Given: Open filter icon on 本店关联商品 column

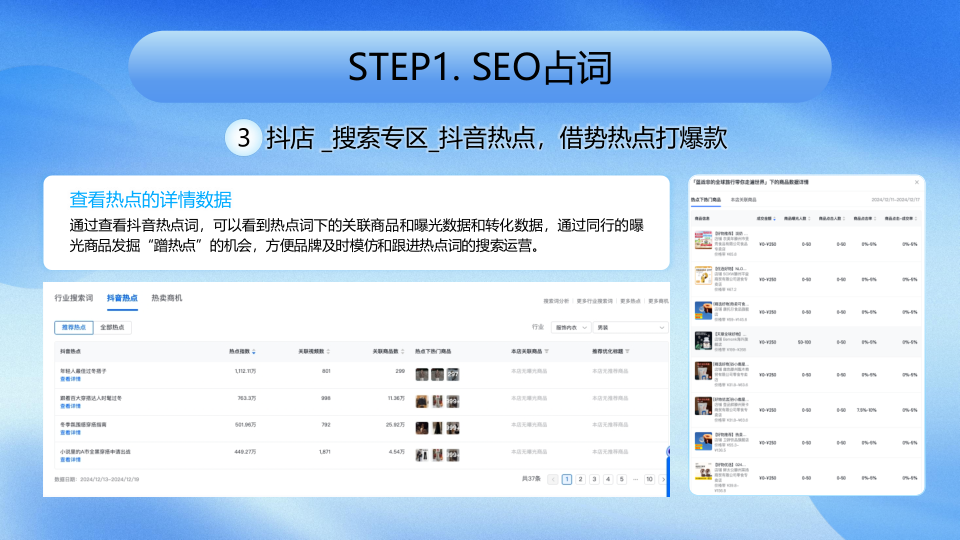Looking at the screenshot, I should (547, 351).
